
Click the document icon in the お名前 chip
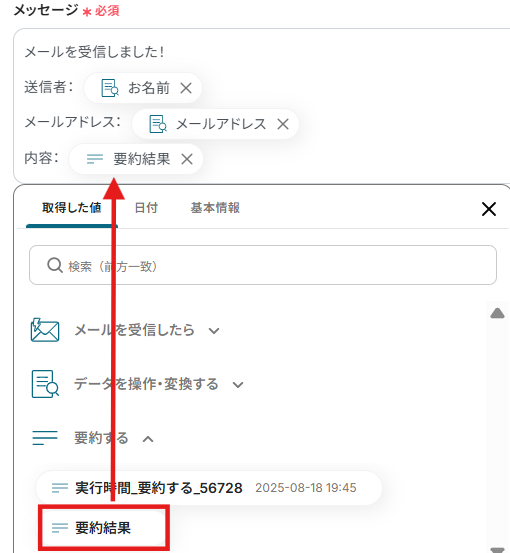(110, 88)
